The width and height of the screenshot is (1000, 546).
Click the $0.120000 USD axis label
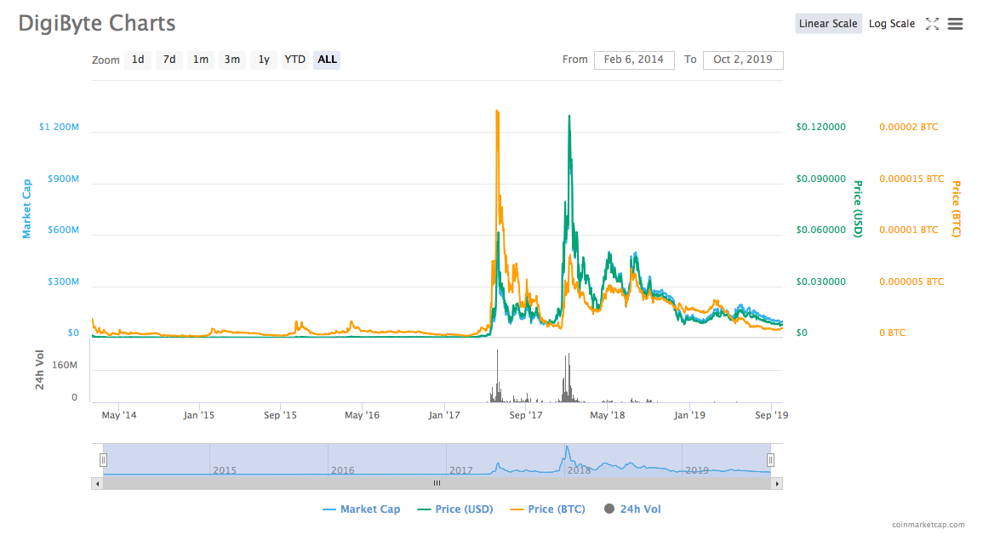point(821,127)
